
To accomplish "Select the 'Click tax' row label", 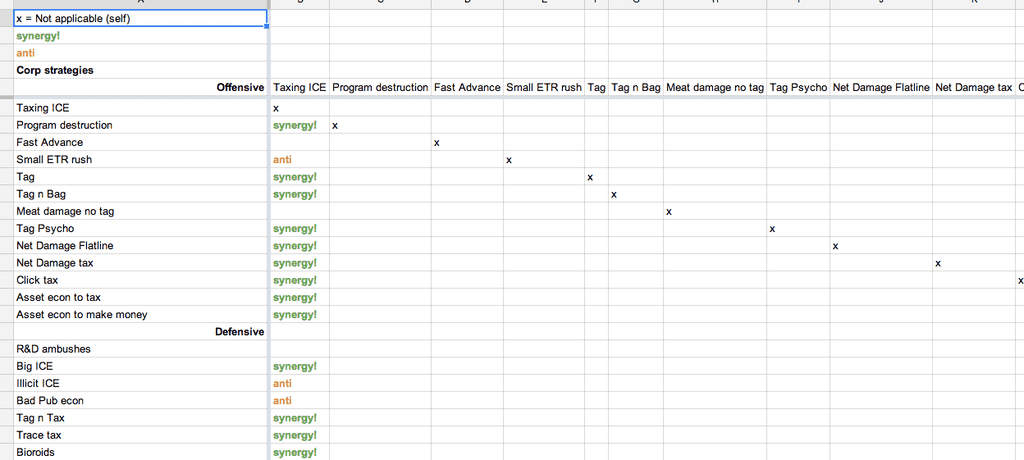I will point(140,280).
